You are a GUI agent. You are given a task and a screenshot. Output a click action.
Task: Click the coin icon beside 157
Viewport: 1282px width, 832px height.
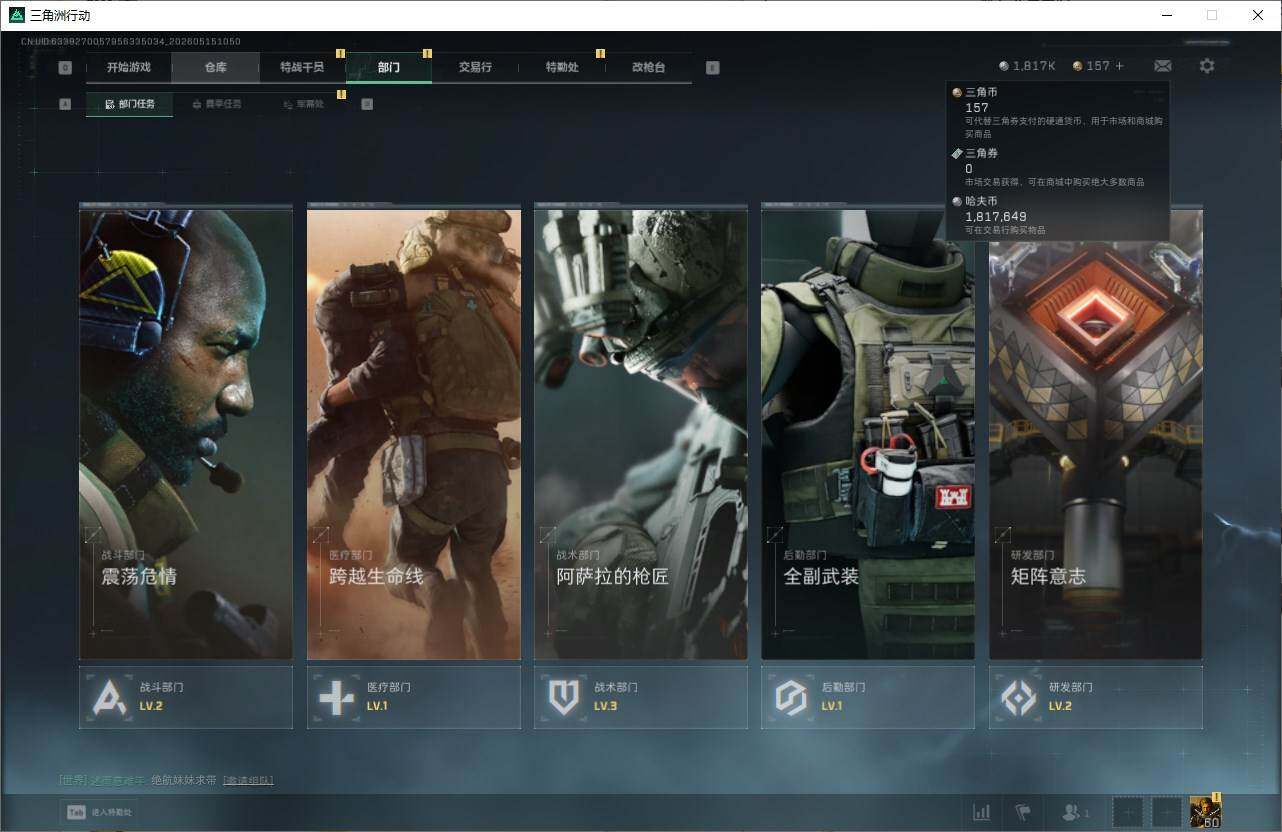click(x=1077, y=66)
